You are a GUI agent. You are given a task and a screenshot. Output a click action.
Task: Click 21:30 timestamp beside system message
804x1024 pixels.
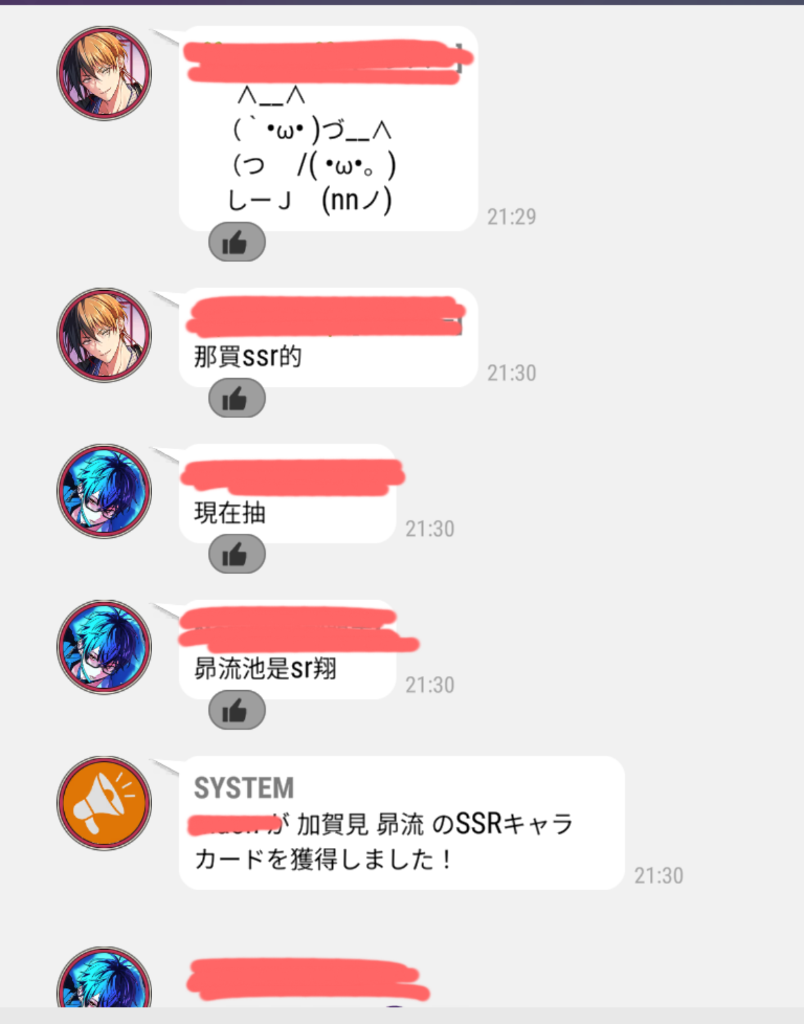(x=658, y=876)
